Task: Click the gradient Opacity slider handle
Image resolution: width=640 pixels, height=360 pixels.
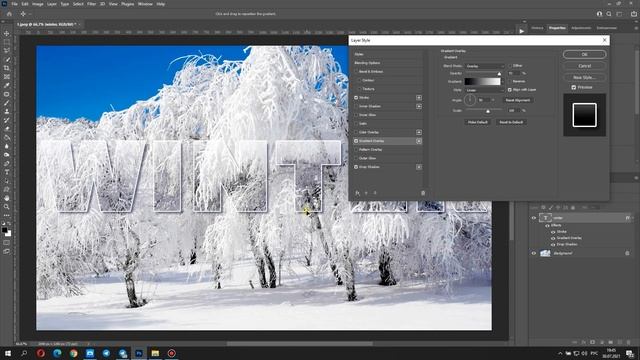Action: (x=499, y=73)
